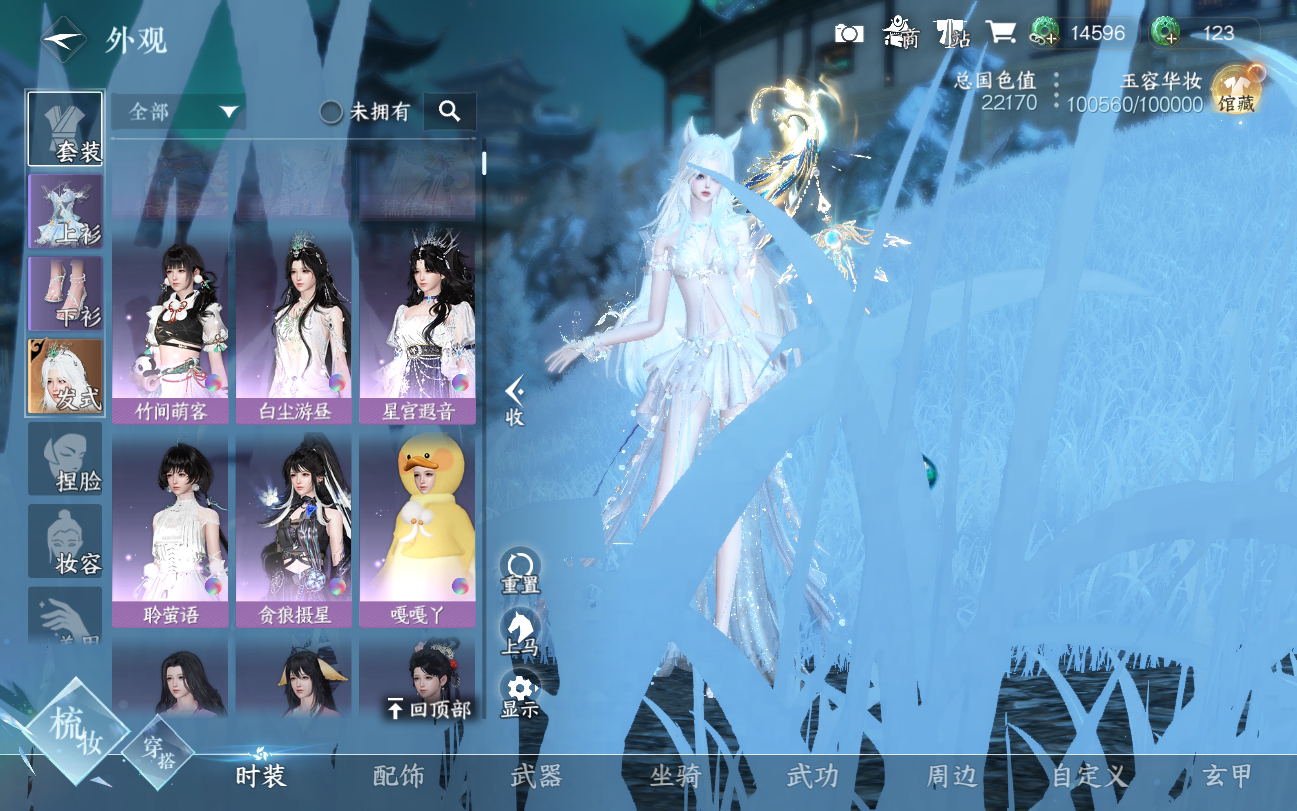The image size is (1297, 811).
Task: Open dye palette on 贪狼摄星 card
Action: pos(337,586)
